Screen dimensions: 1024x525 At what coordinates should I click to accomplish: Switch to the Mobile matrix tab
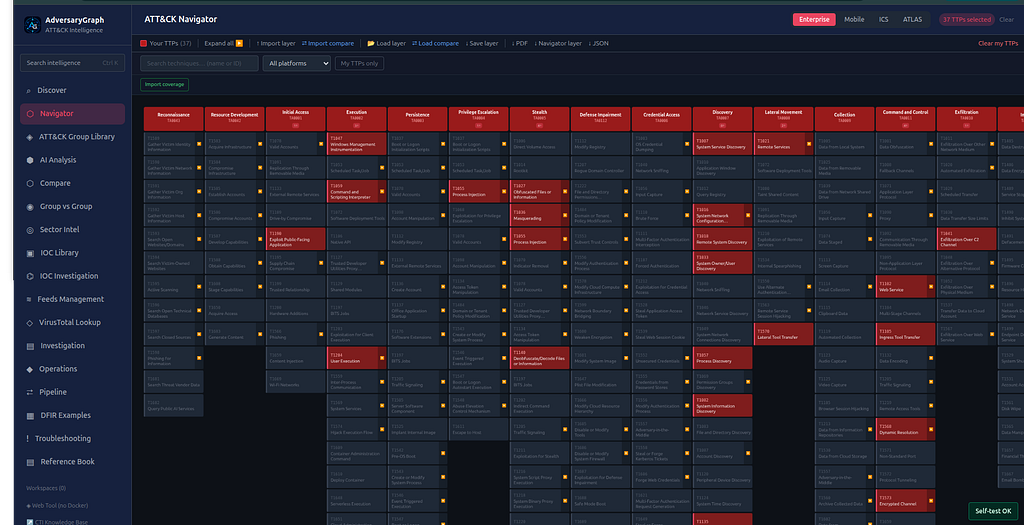point(854,20)
